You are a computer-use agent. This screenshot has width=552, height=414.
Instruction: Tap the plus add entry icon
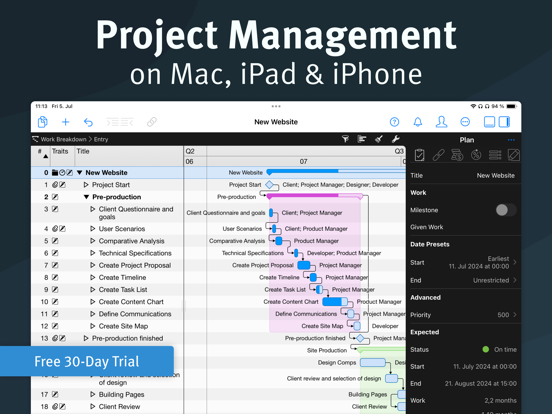65,122
